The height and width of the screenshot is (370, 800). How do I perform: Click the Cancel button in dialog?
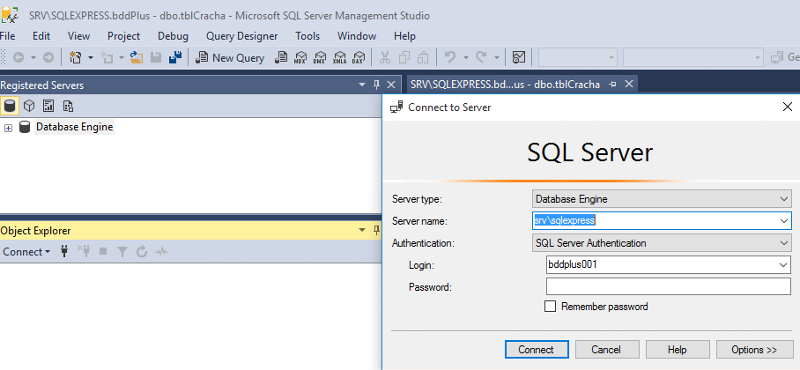607,350
